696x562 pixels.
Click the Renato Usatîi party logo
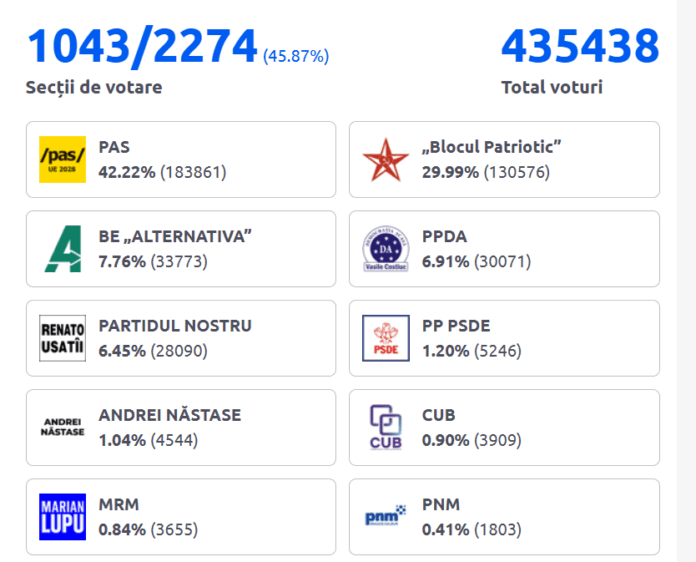[62, 338]
